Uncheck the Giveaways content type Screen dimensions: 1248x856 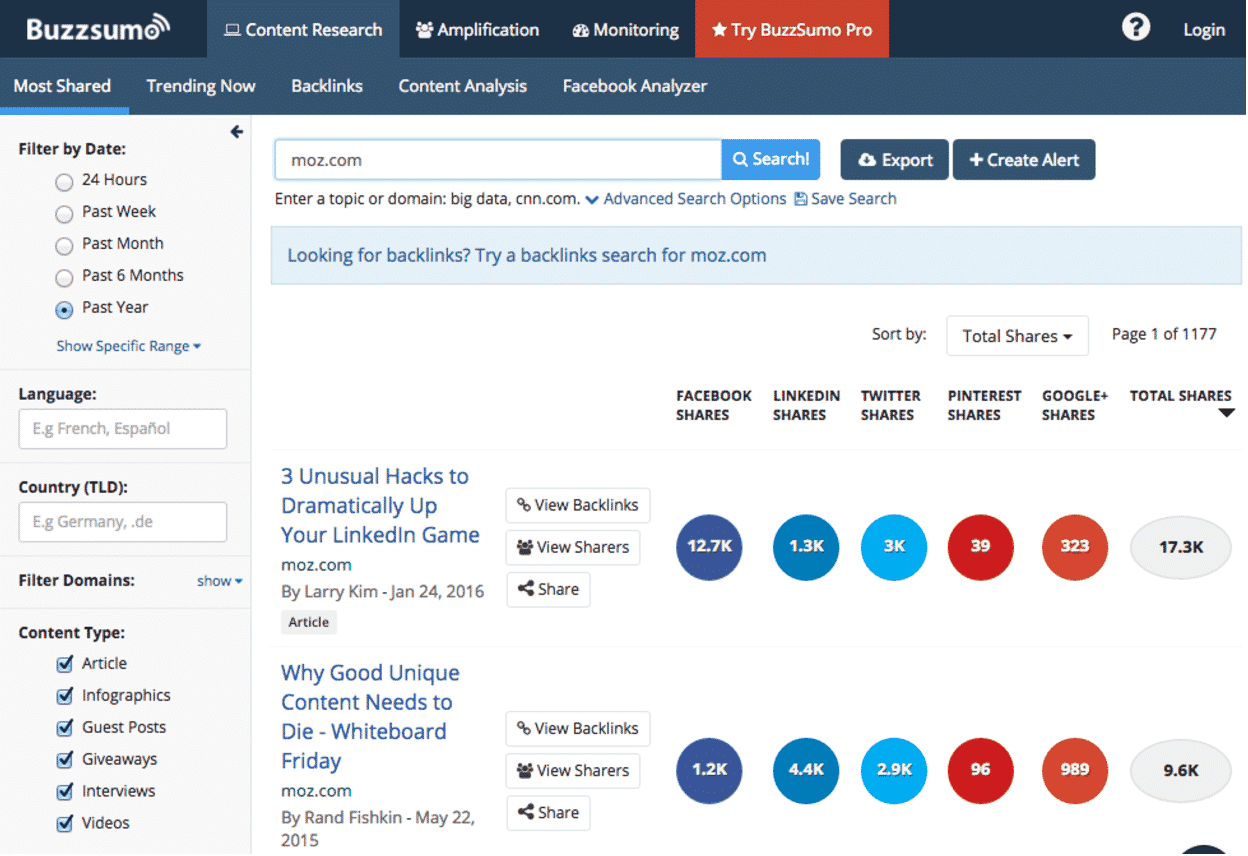[65, 760]
